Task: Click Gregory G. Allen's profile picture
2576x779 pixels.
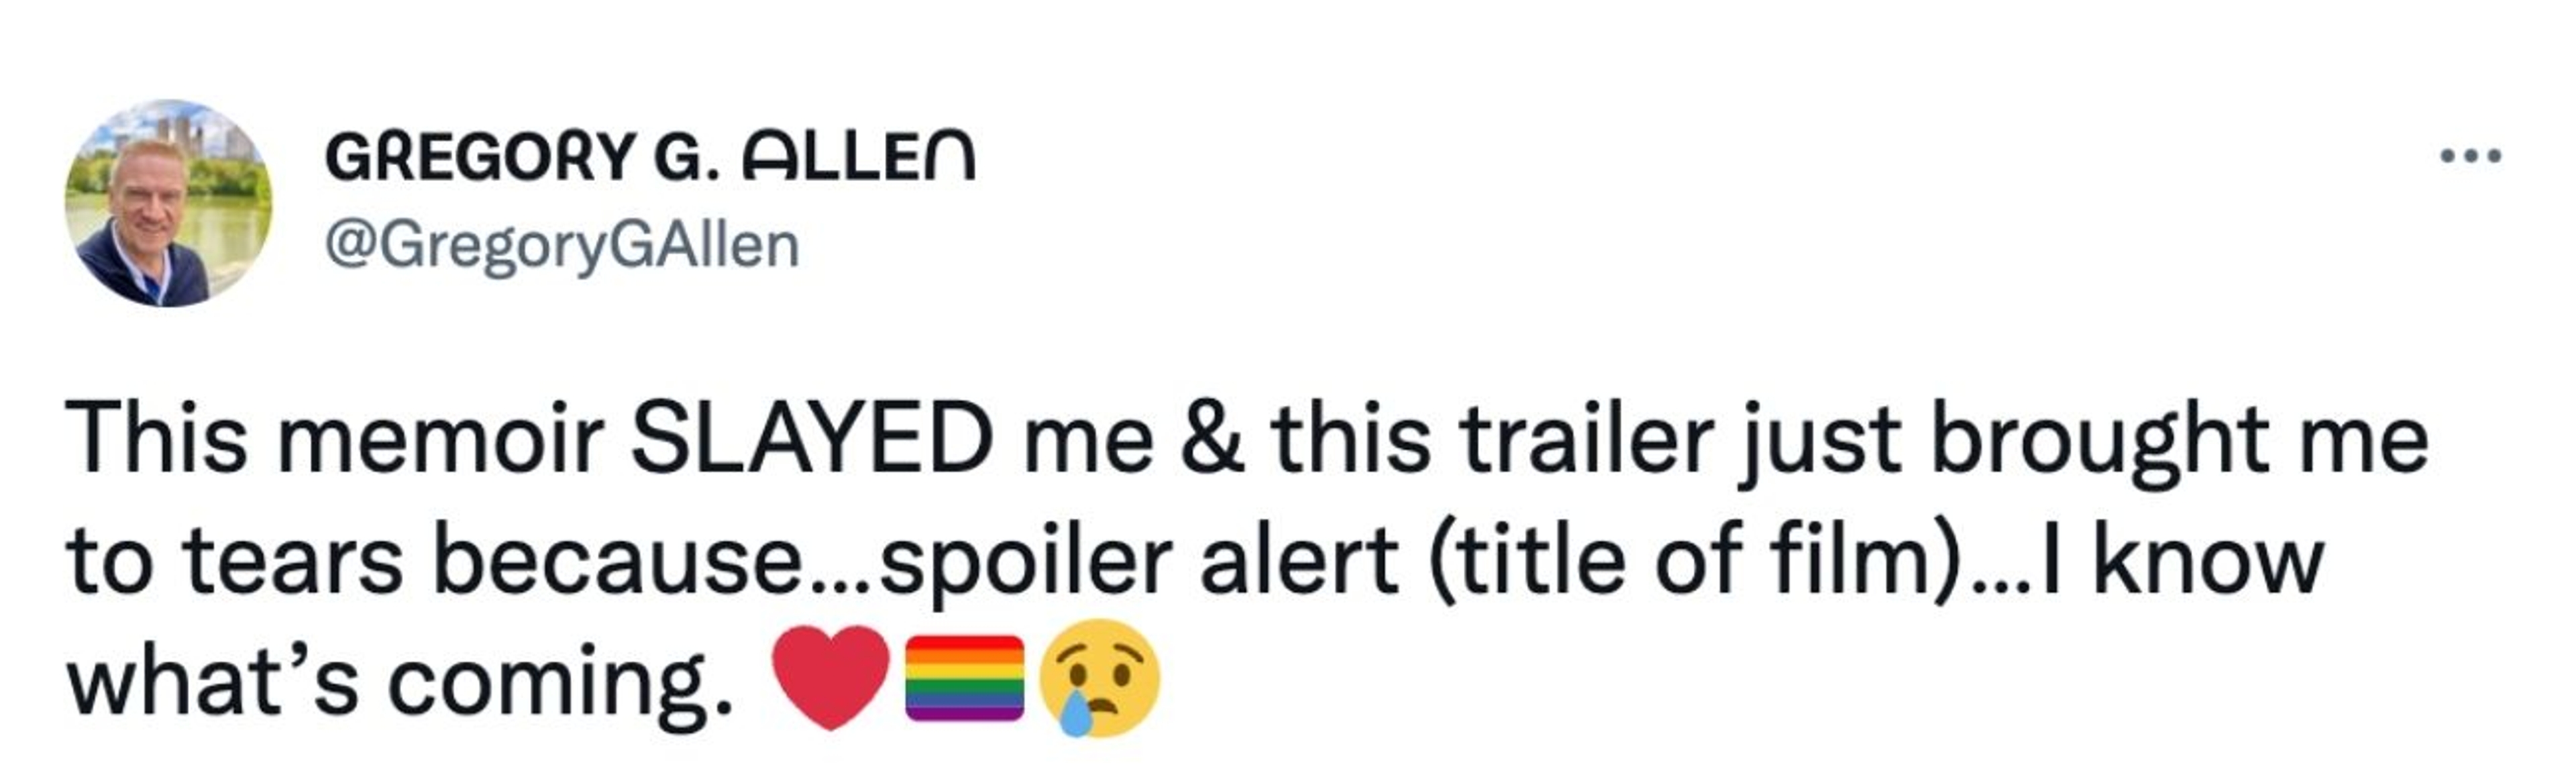Action: point(168,203)
